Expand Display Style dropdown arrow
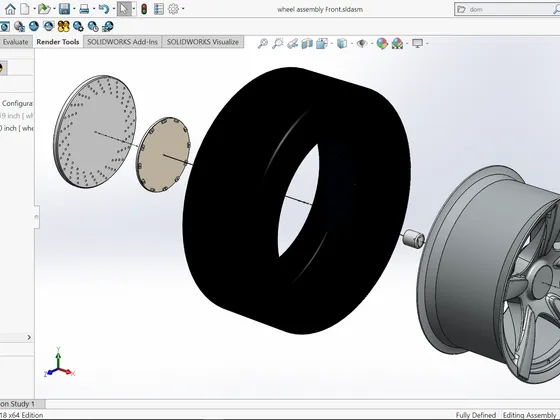Viewport: 560px width, 420px height. [x=352, y=44]
